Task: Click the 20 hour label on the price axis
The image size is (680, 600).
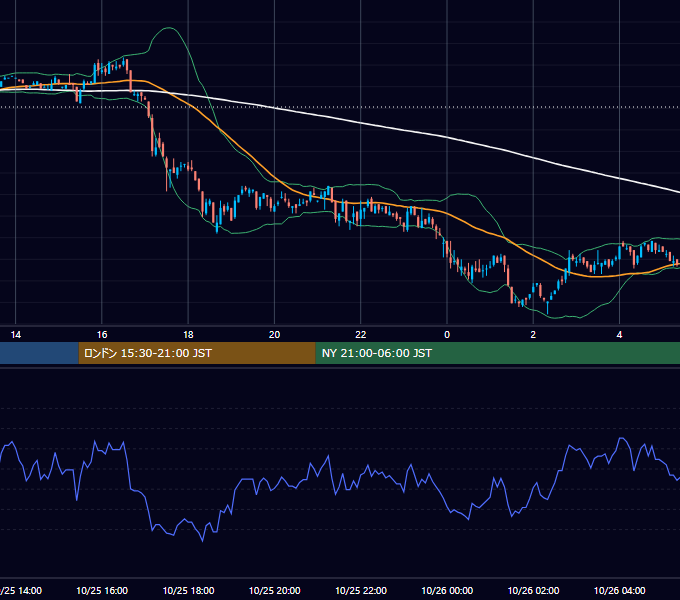Action: coord(275,335)
